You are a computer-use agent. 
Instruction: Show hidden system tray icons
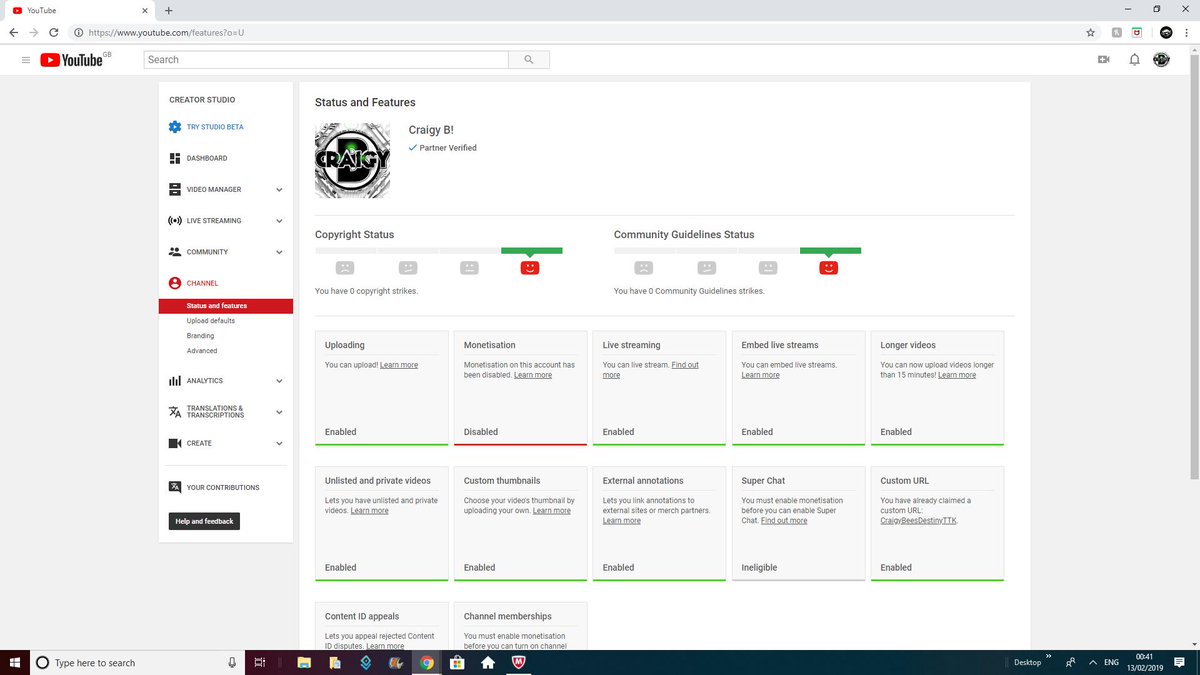1092,662
